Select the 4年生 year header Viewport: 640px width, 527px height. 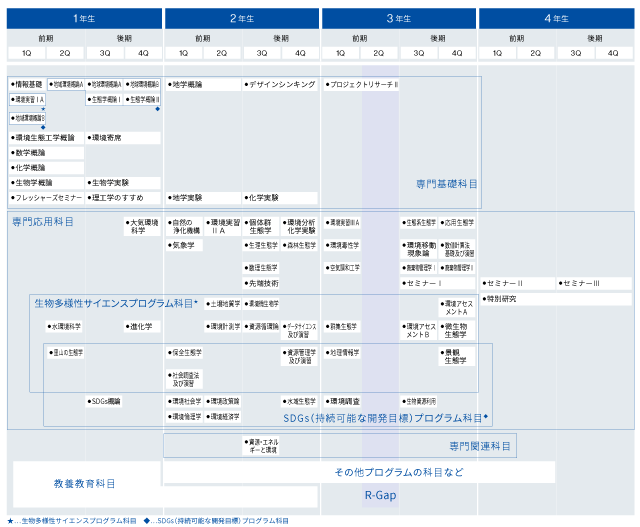[555, 18]
